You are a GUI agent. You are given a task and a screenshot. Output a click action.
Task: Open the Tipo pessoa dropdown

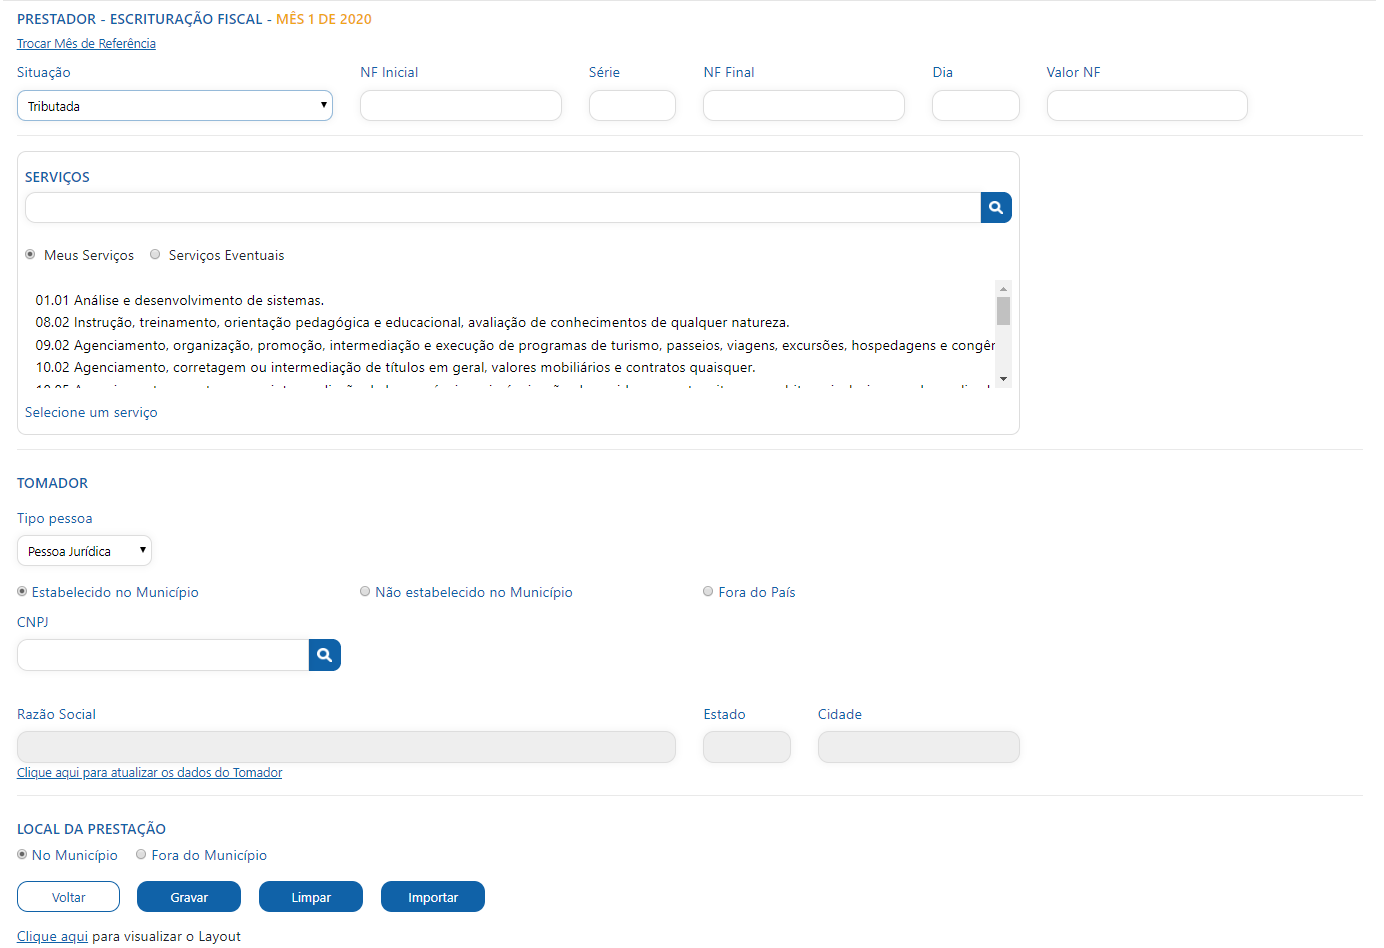84,551
